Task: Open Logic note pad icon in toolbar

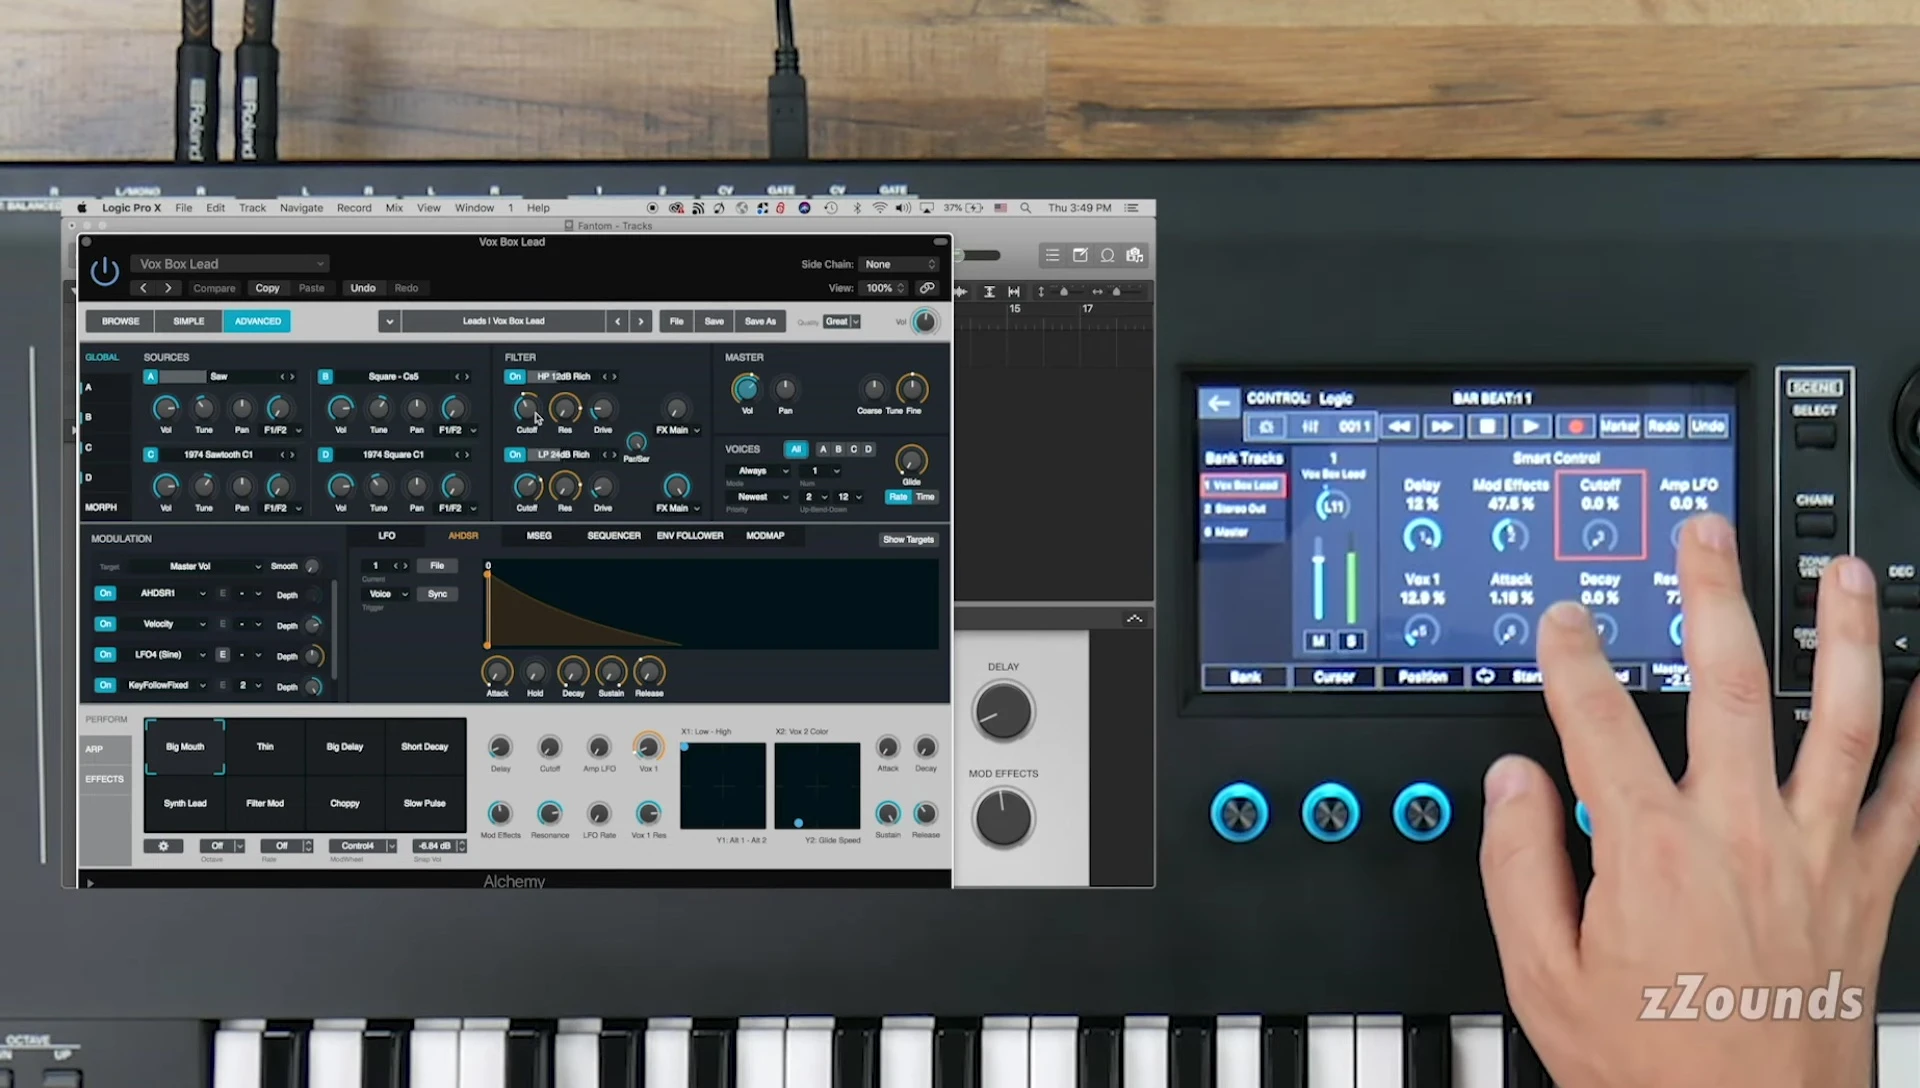Action: coord(1080,256)
